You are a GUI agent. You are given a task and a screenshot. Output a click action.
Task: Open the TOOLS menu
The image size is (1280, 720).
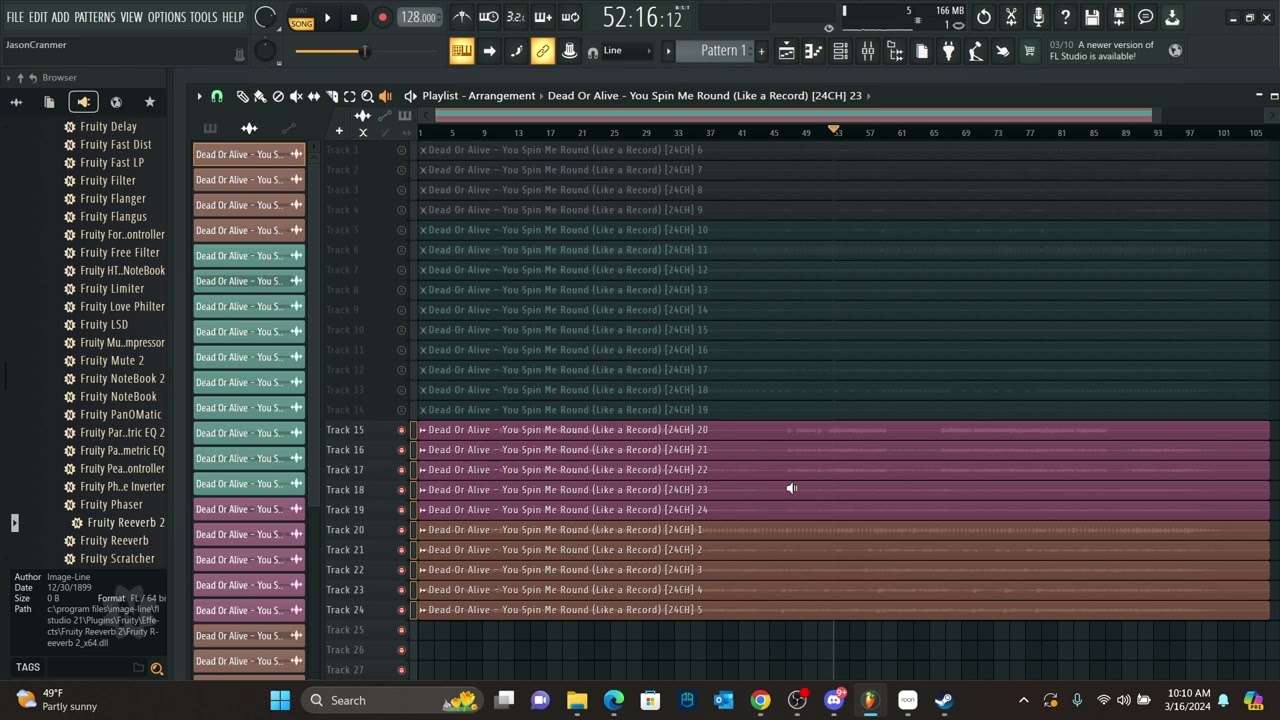(203, 17)
